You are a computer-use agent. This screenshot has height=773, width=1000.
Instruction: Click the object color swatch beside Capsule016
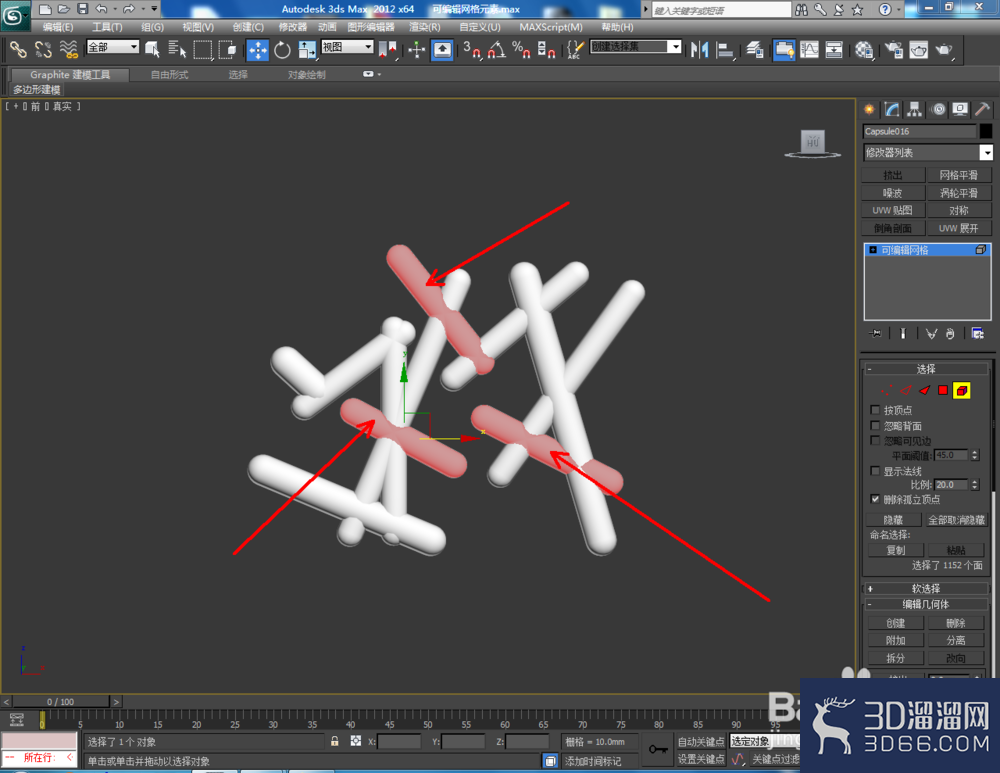click(x=986, y=131)
